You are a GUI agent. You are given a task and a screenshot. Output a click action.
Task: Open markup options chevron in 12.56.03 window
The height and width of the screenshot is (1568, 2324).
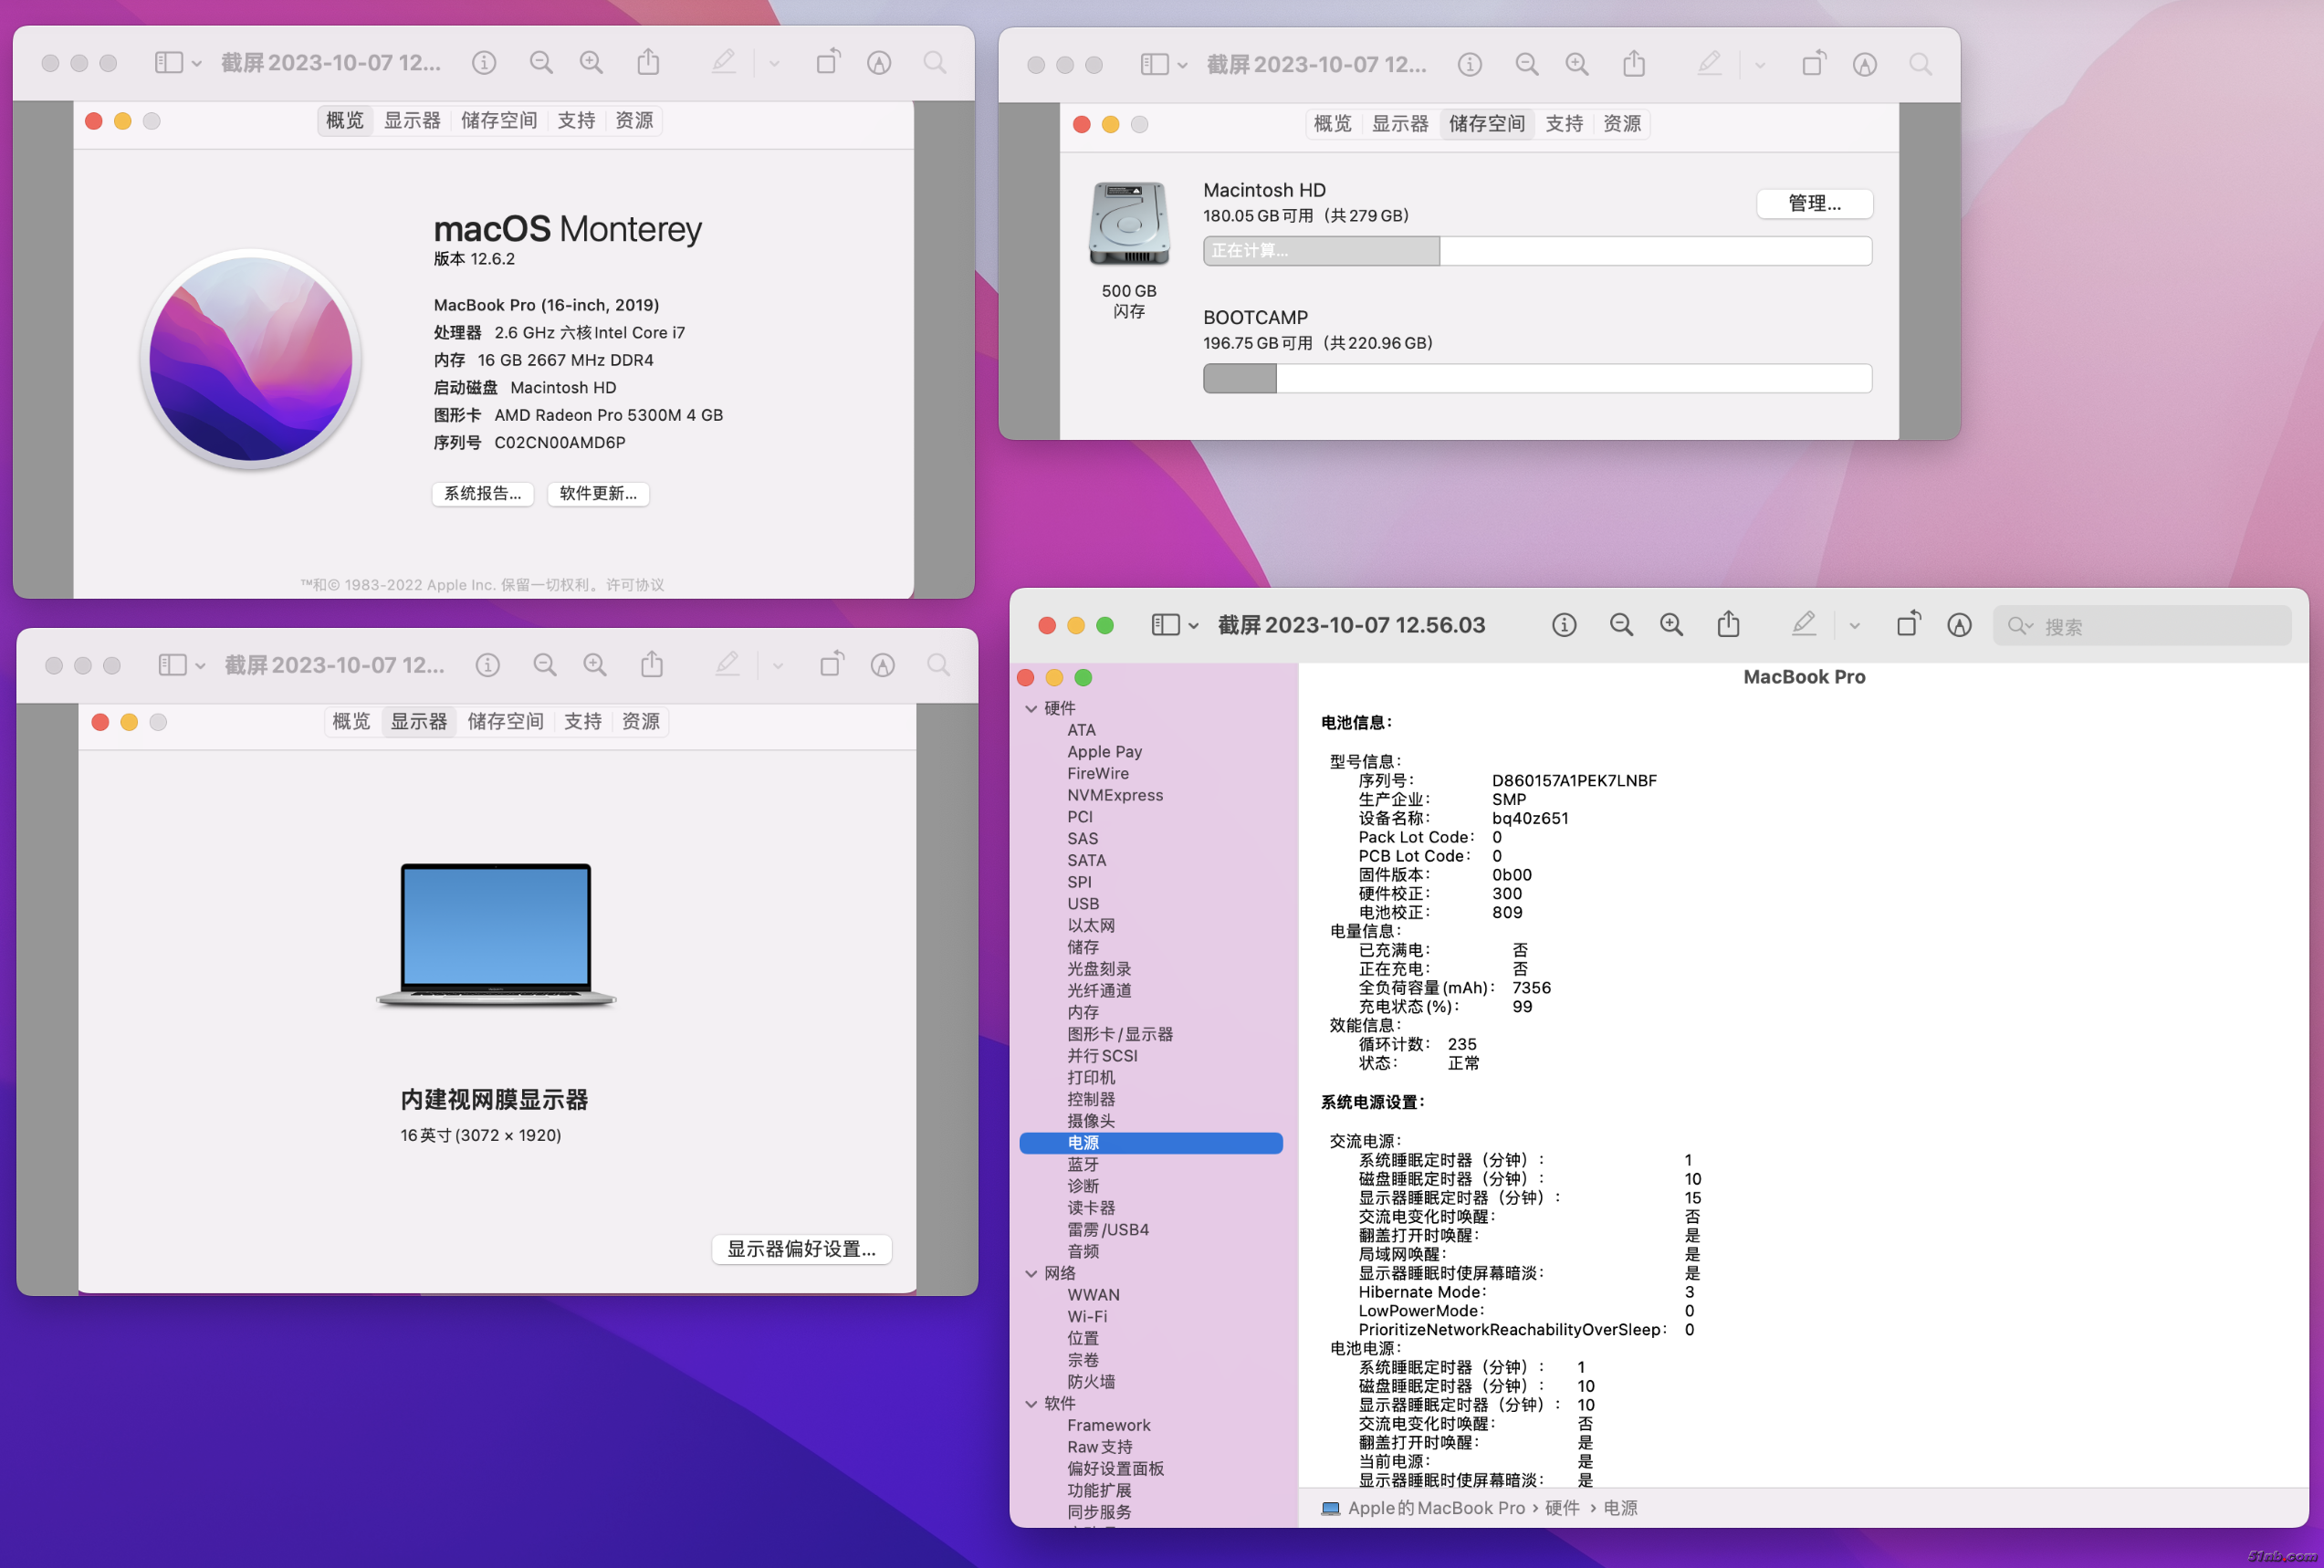coord(1854,626)
